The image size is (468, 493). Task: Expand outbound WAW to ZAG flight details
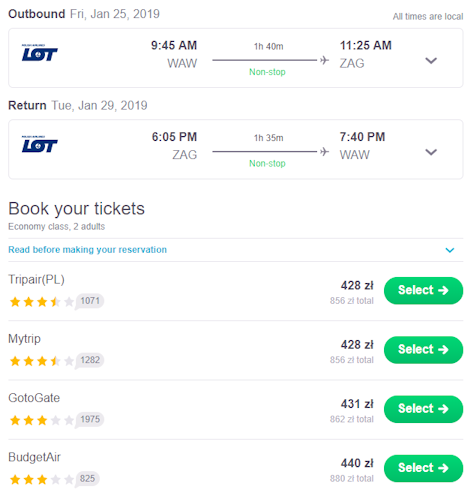click(x=431, y=61)
